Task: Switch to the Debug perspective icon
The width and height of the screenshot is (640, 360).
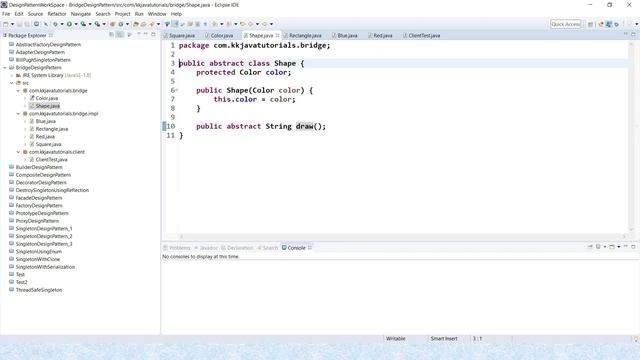Action: click(616, 24)
